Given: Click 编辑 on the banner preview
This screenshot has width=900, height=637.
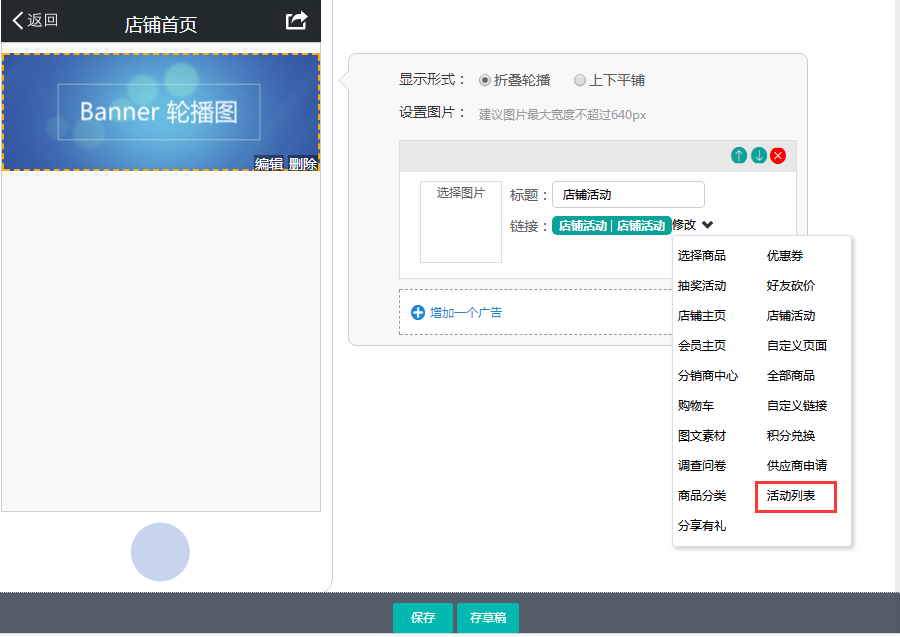Looking at the screenshot, I should [x=269, y=164].
